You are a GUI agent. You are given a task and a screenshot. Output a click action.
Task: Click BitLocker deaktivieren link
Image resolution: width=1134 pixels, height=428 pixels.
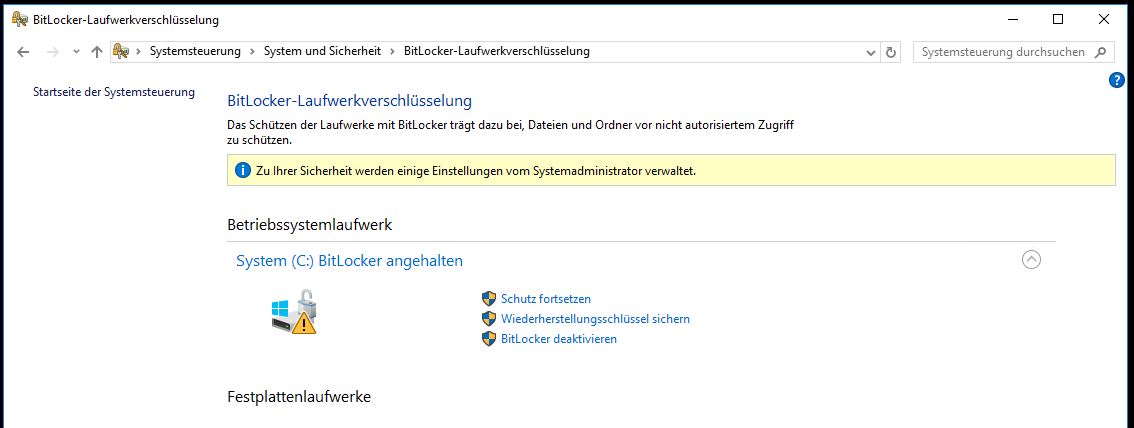559,339
